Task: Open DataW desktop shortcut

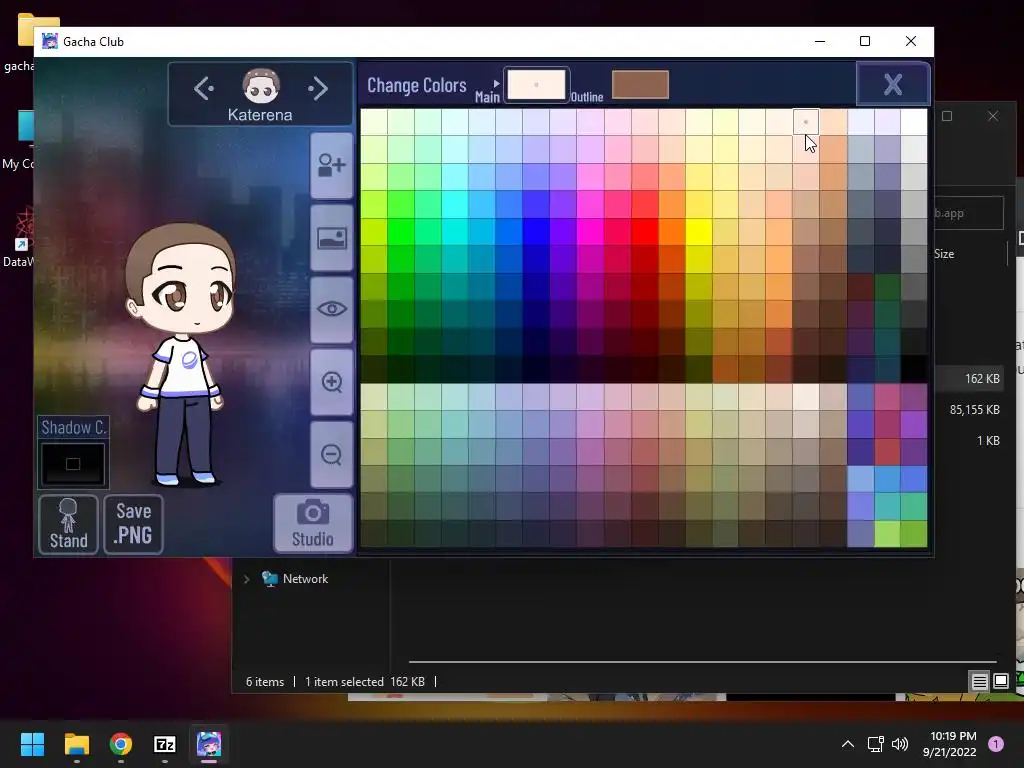Action: click(x=18, y=237)
